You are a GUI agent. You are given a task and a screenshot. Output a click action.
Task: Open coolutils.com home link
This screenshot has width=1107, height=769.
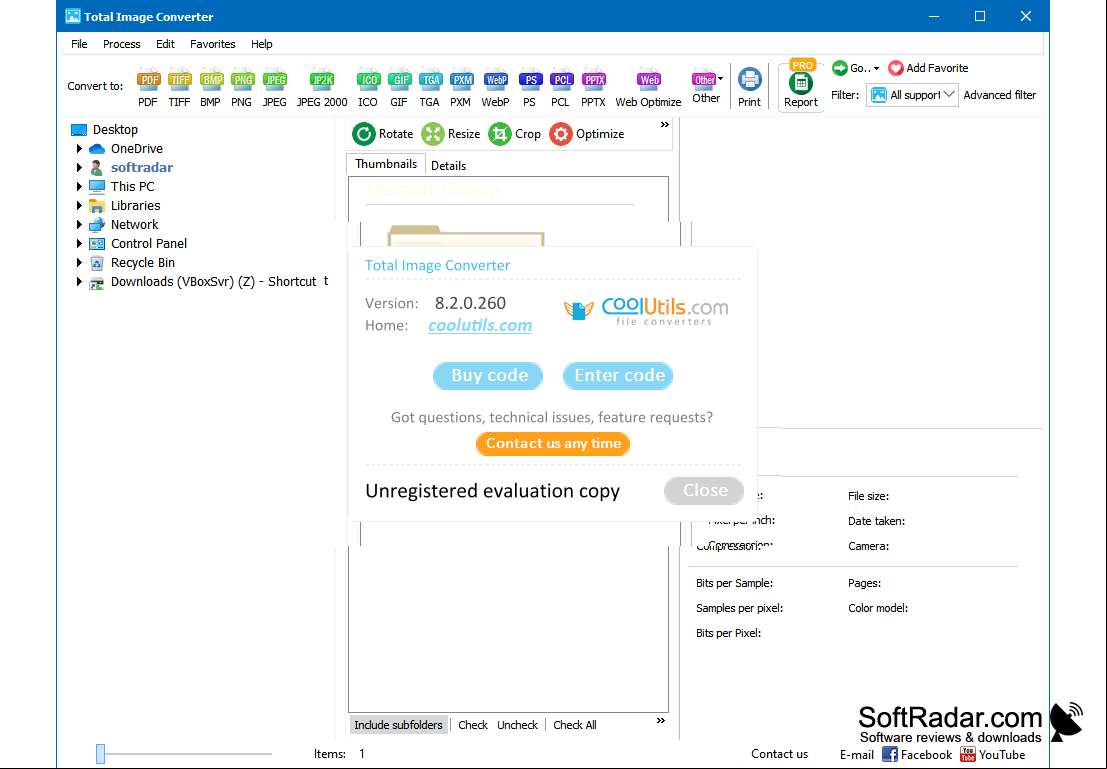pyautogui.click(x=480, y=326)
